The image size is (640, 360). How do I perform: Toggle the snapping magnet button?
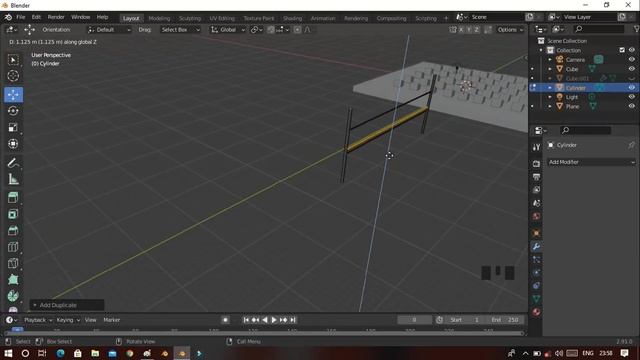click(x=271, y=30)
